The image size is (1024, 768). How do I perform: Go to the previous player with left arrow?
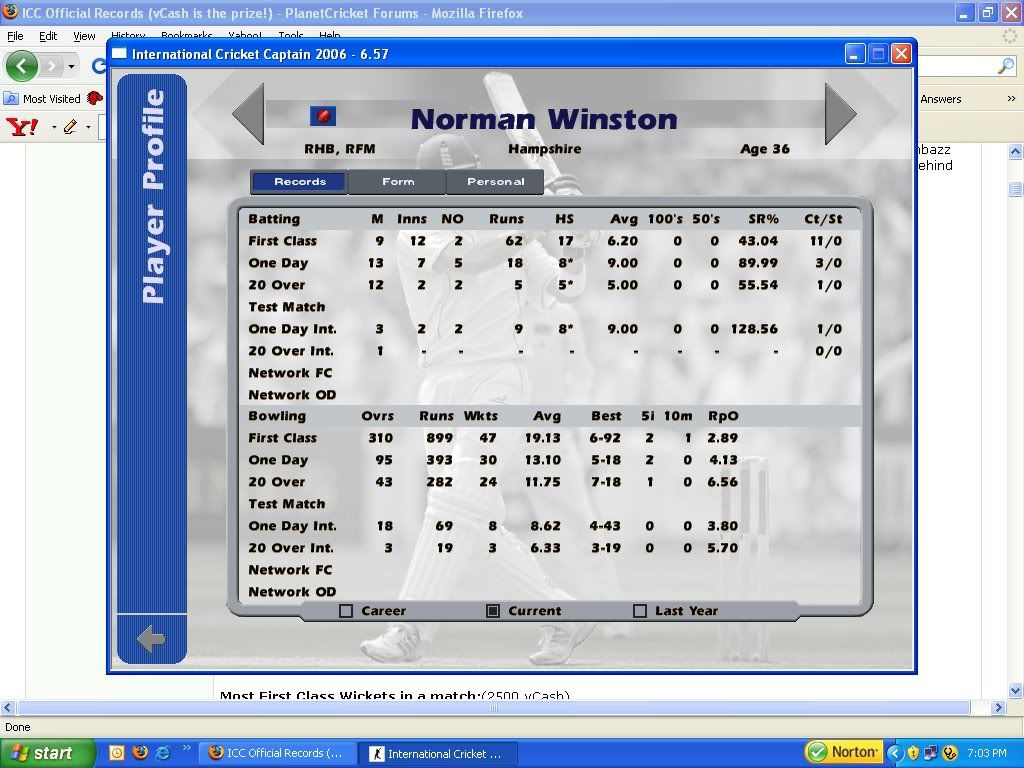pos(249,114)
